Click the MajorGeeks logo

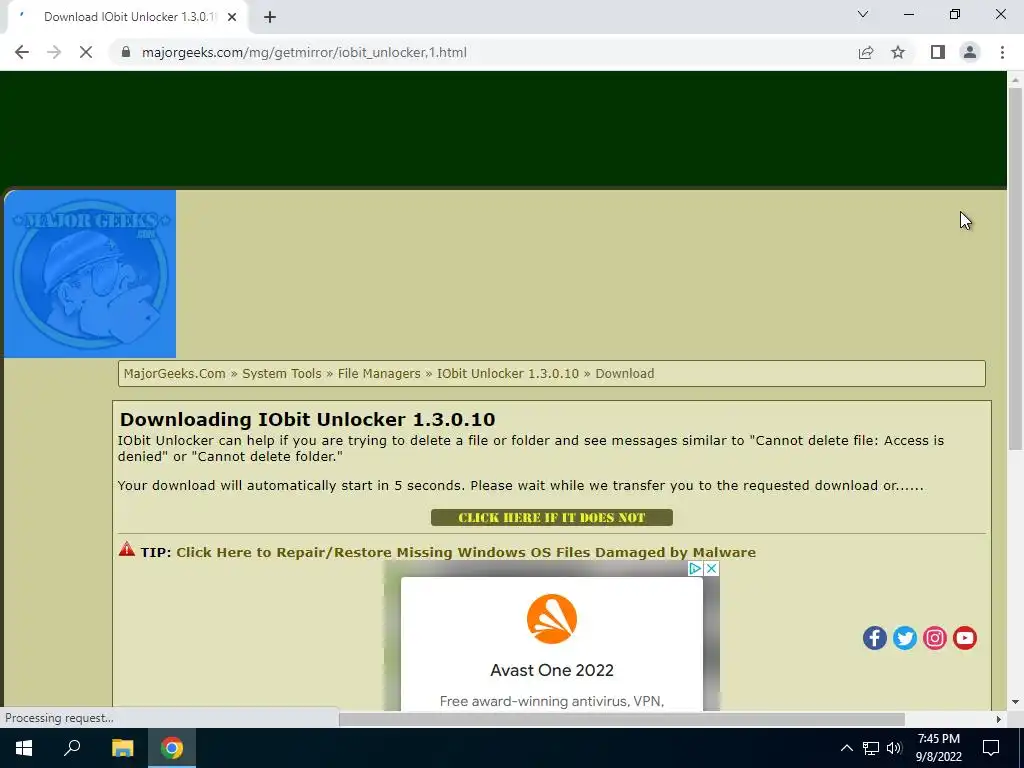(x=90, y=274)
